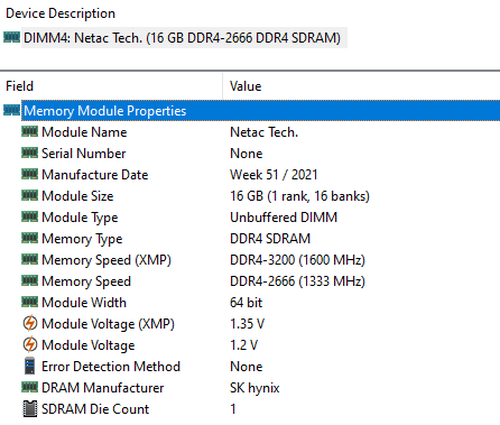Click the icon beside Memory Speed (XMP)
500x425 pixels.
point(30,260)
